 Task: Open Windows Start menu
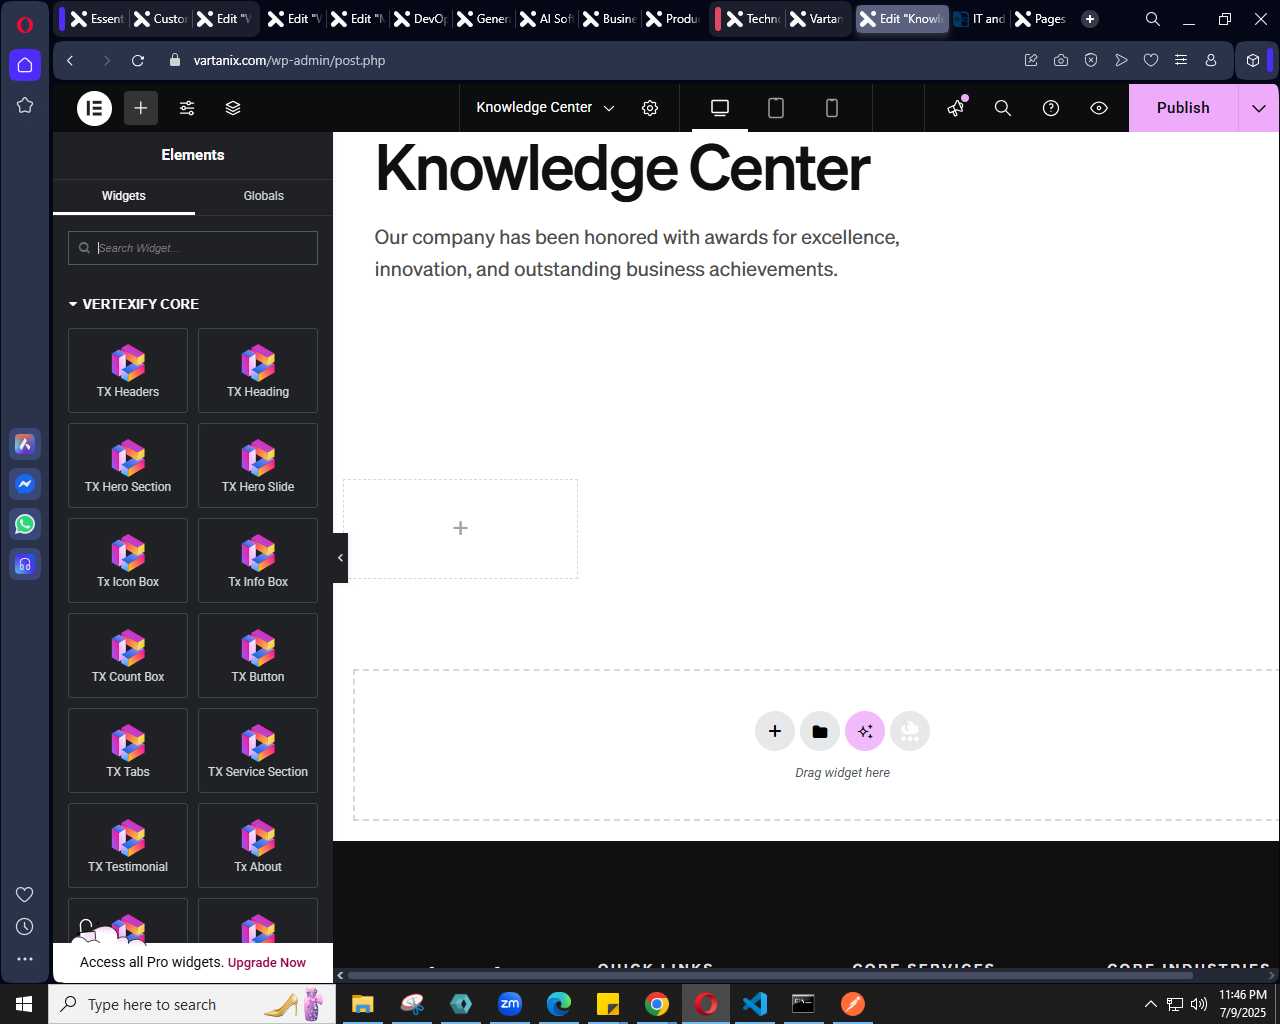point(24,1004)
